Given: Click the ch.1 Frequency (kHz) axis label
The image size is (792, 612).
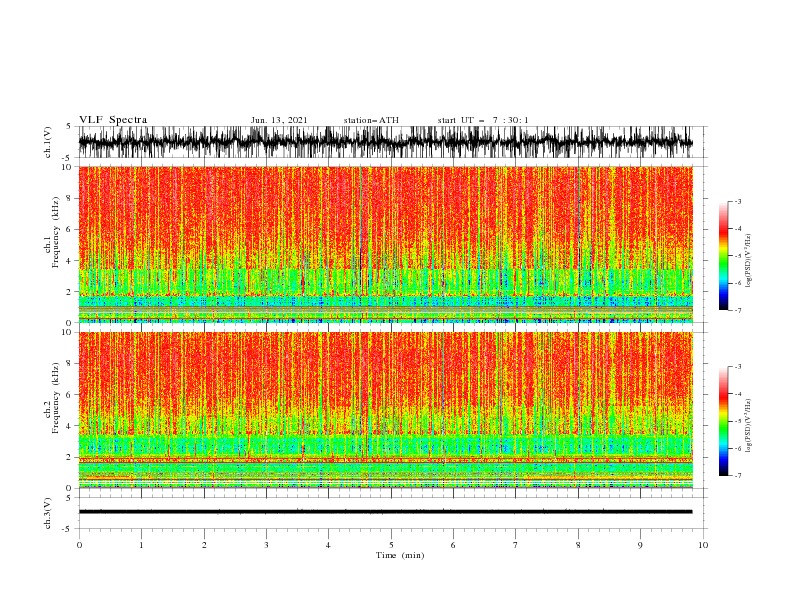Looking at the screenshot, I should point(52,232).
